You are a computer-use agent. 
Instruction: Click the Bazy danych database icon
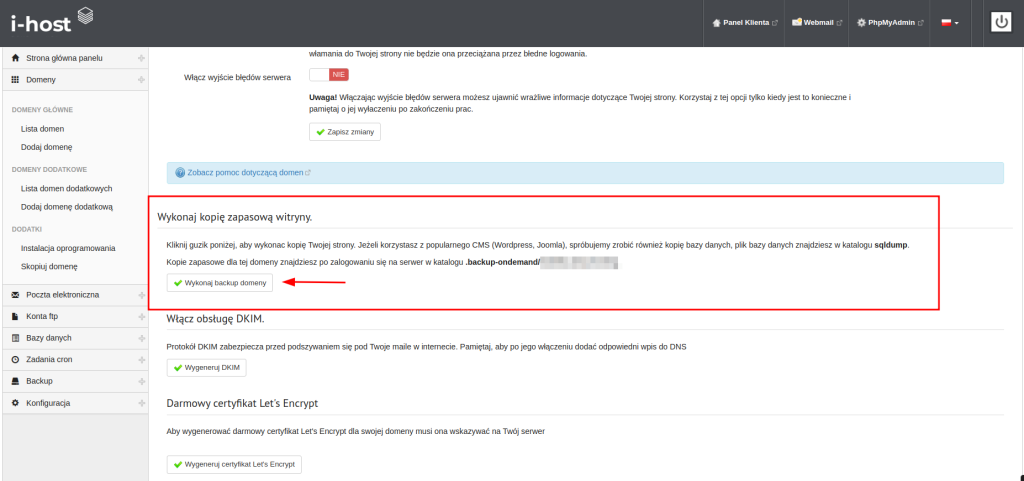(x=15, y=338)
